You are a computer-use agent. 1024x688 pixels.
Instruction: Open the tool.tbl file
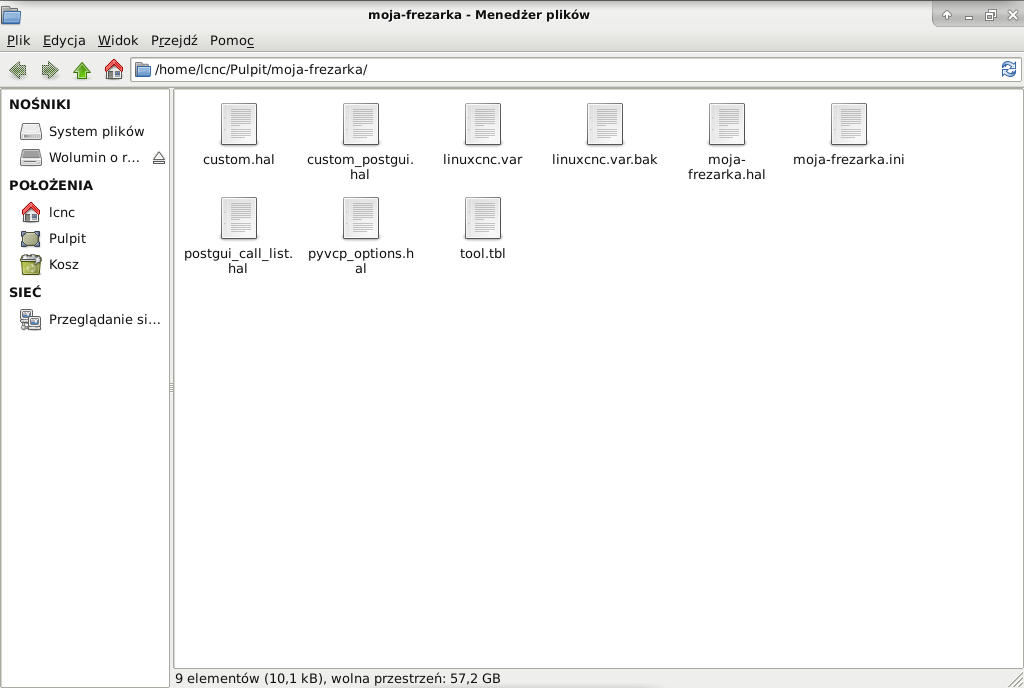tap(482, 218)
